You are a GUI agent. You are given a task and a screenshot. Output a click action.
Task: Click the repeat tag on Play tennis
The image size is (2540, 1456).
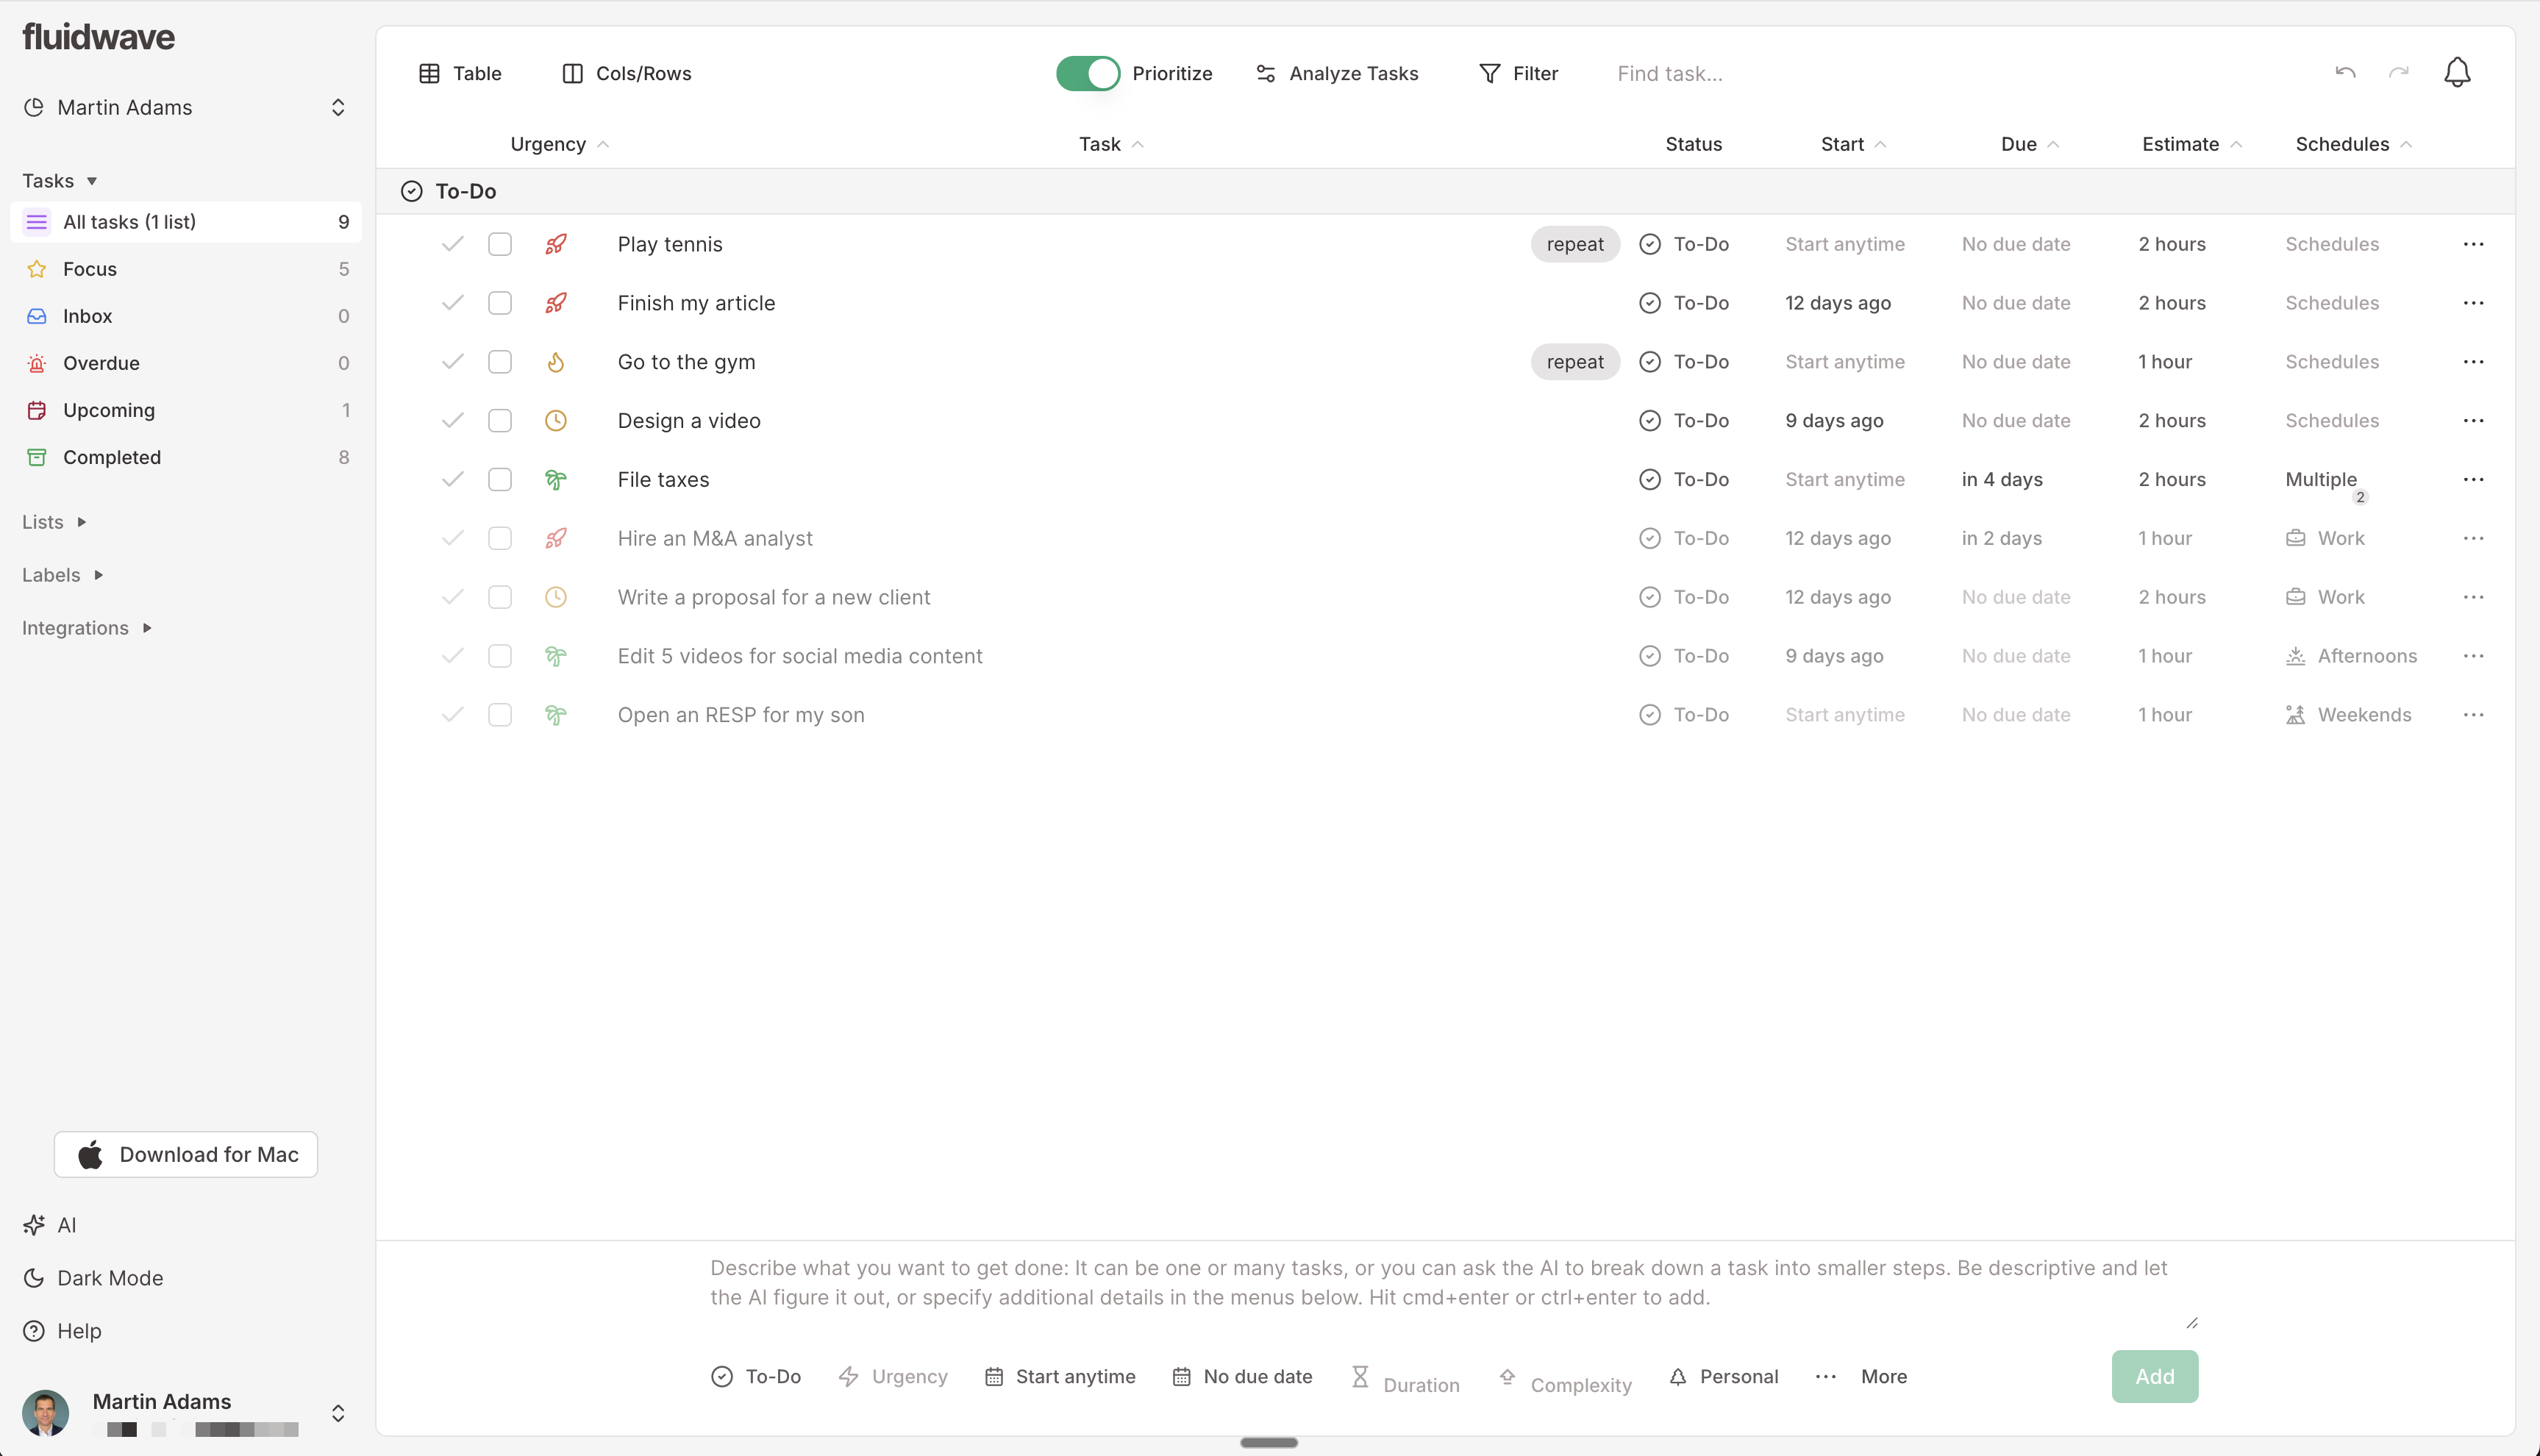(x=1575, y=244)
